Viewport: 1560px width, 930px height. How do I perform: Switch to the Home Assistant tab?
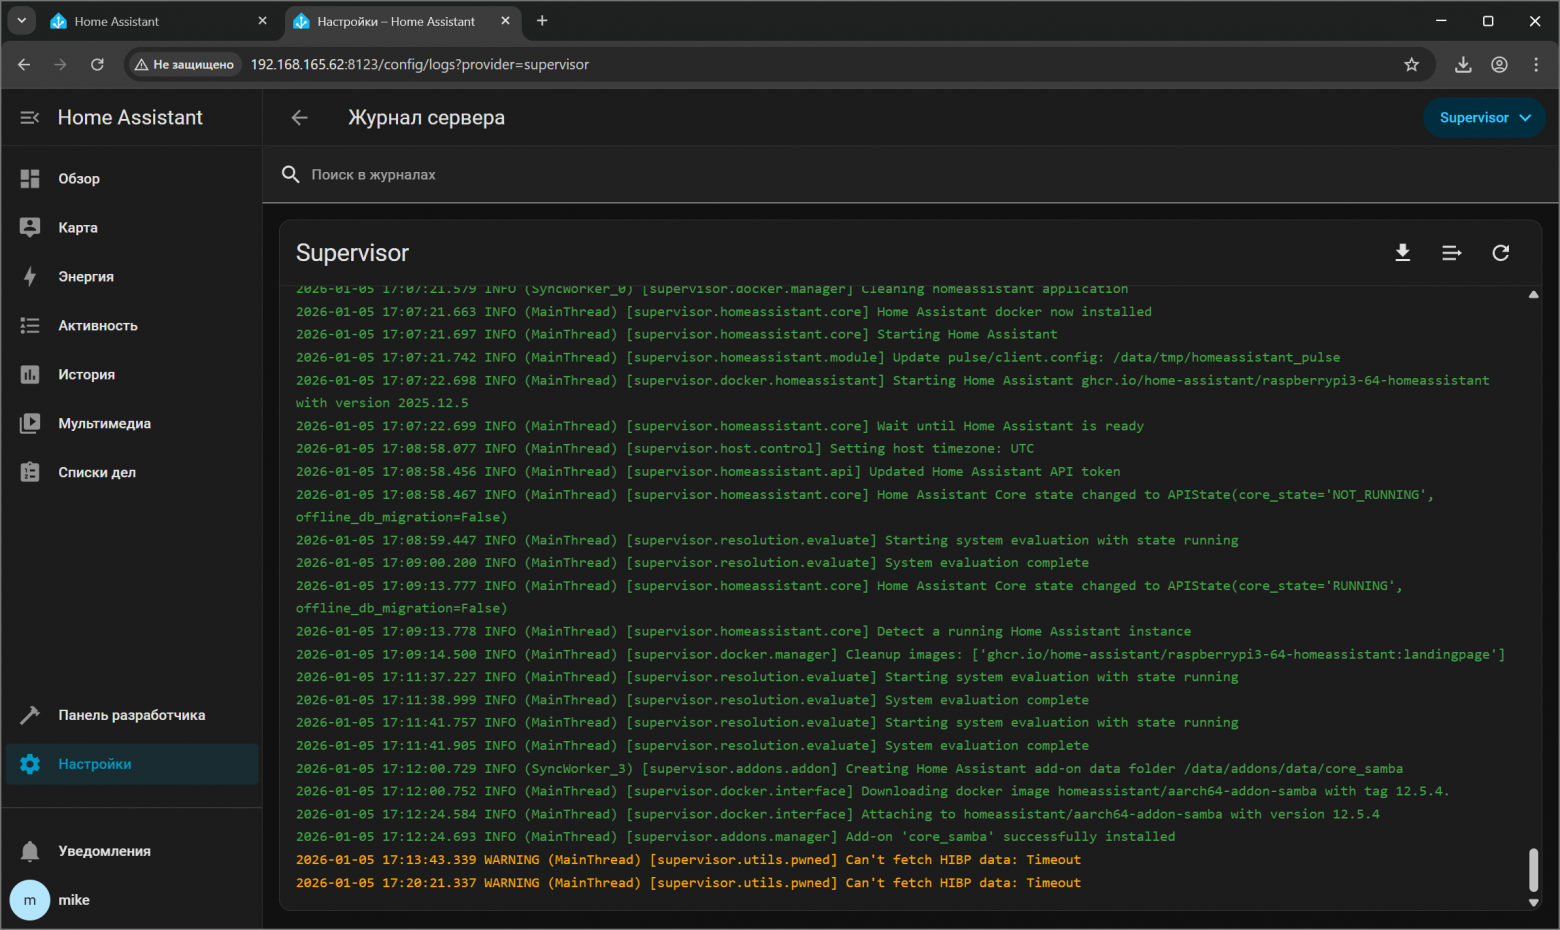150,21
